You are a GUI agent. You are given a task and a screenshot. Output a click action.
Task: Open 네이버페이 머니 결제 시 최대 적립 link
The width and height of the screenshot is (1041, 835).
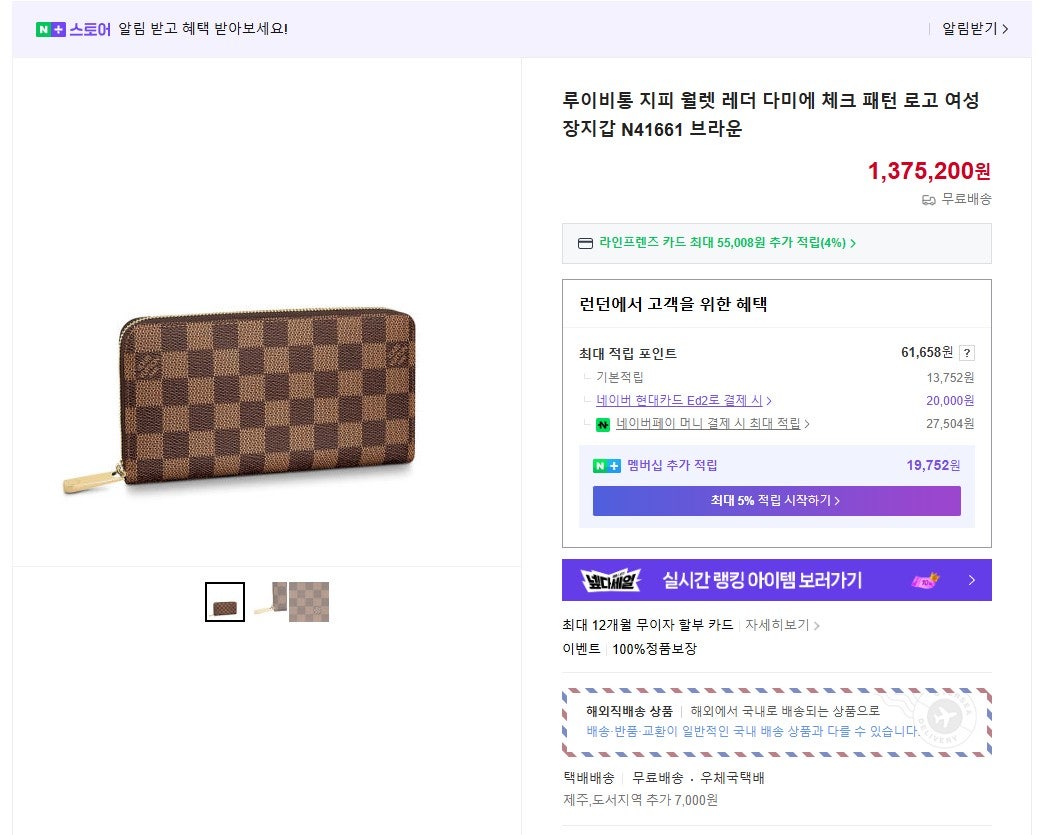(712, 424)
